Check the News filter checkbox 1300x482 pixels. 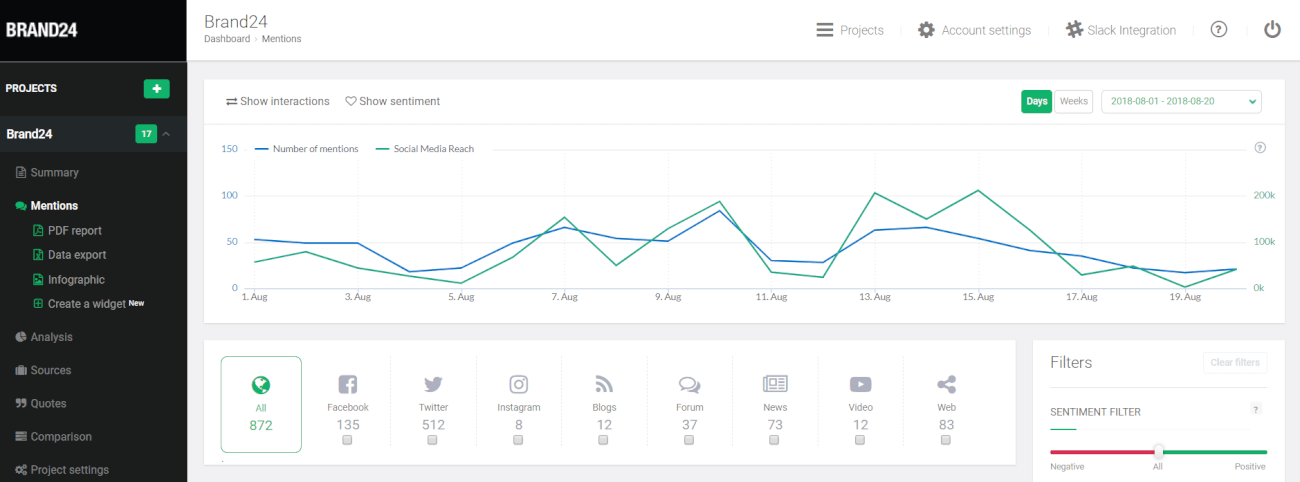(774, 440)
